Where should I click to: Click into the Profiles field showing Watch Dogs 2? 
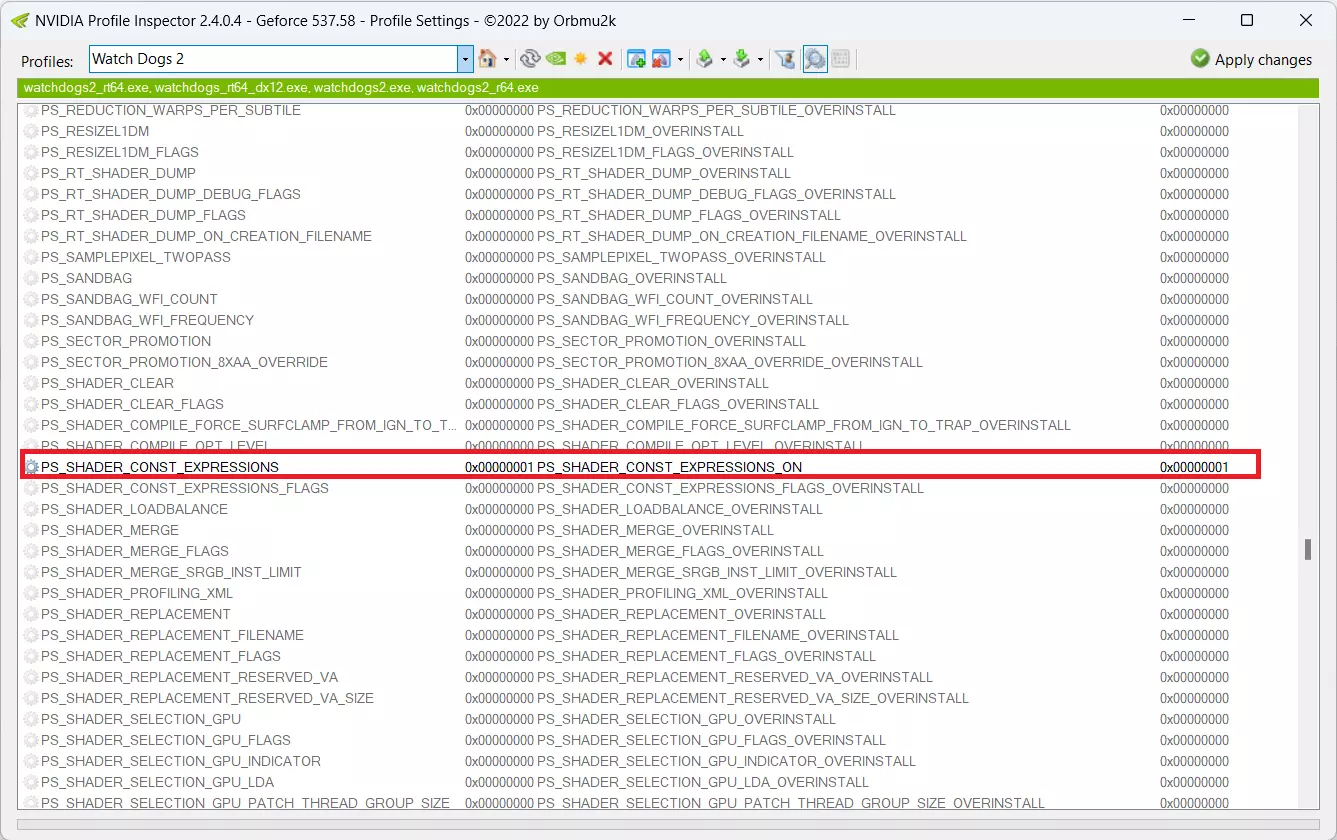[x=273, y=59]
